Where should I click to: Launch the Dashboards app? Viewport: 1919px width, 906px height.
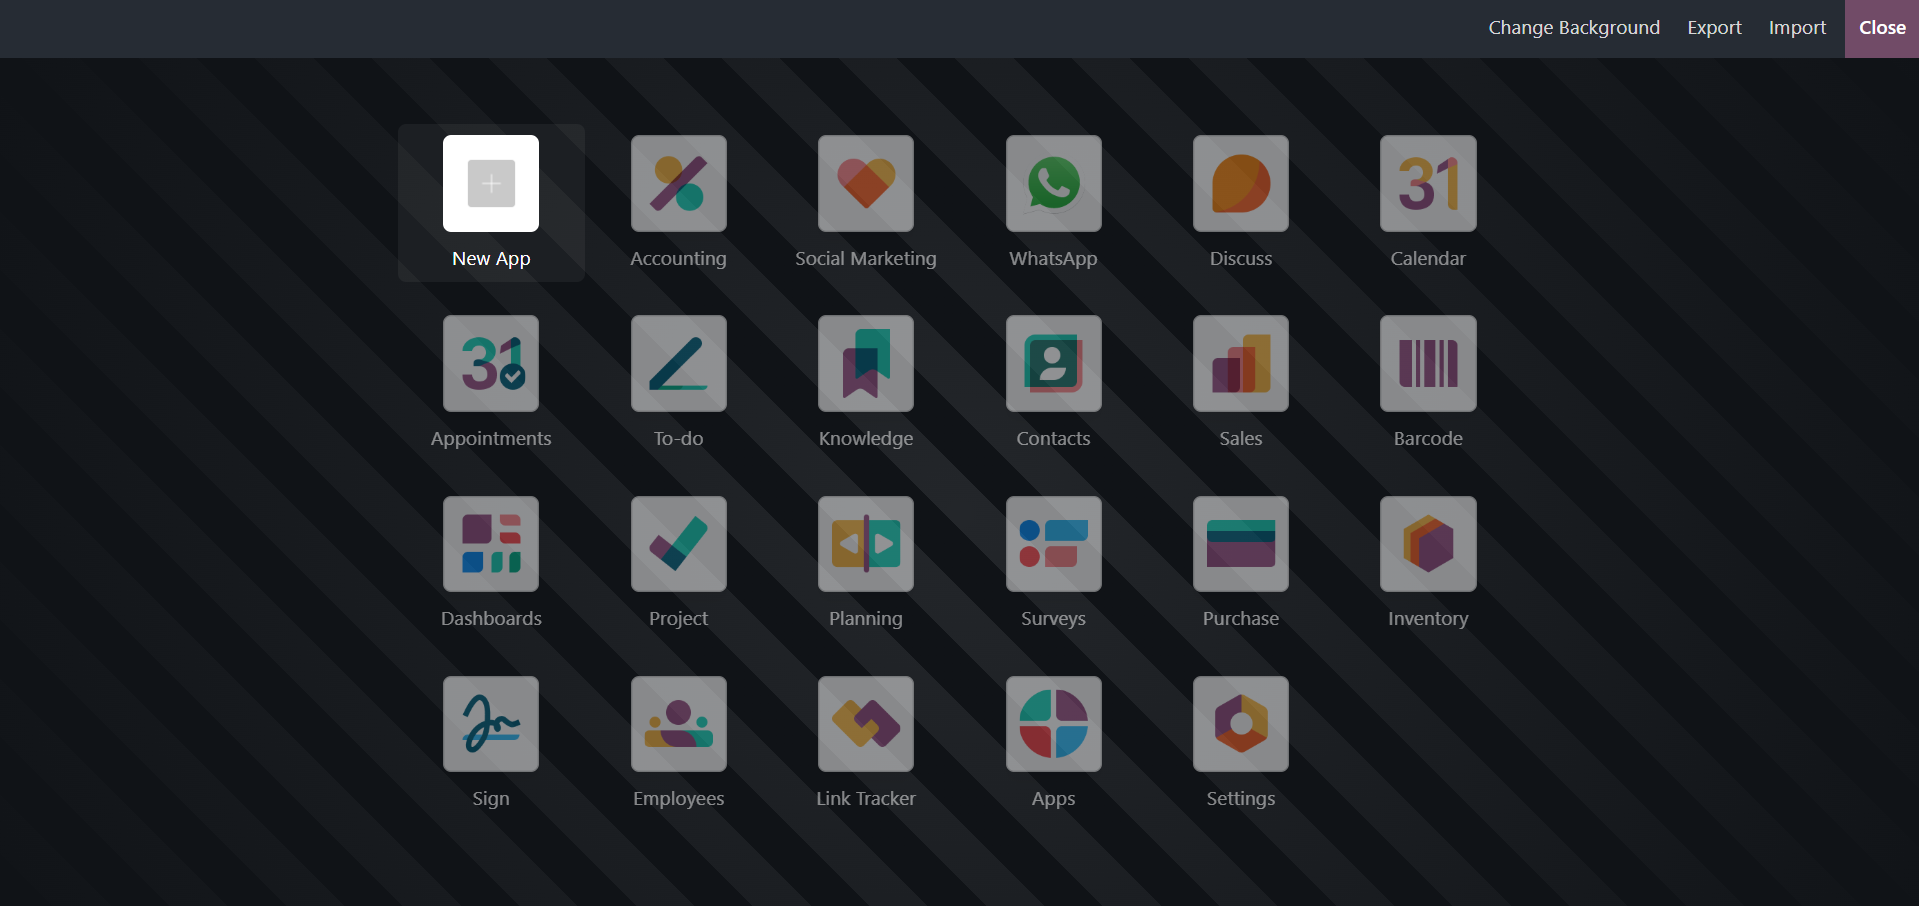tap(491, 544)
